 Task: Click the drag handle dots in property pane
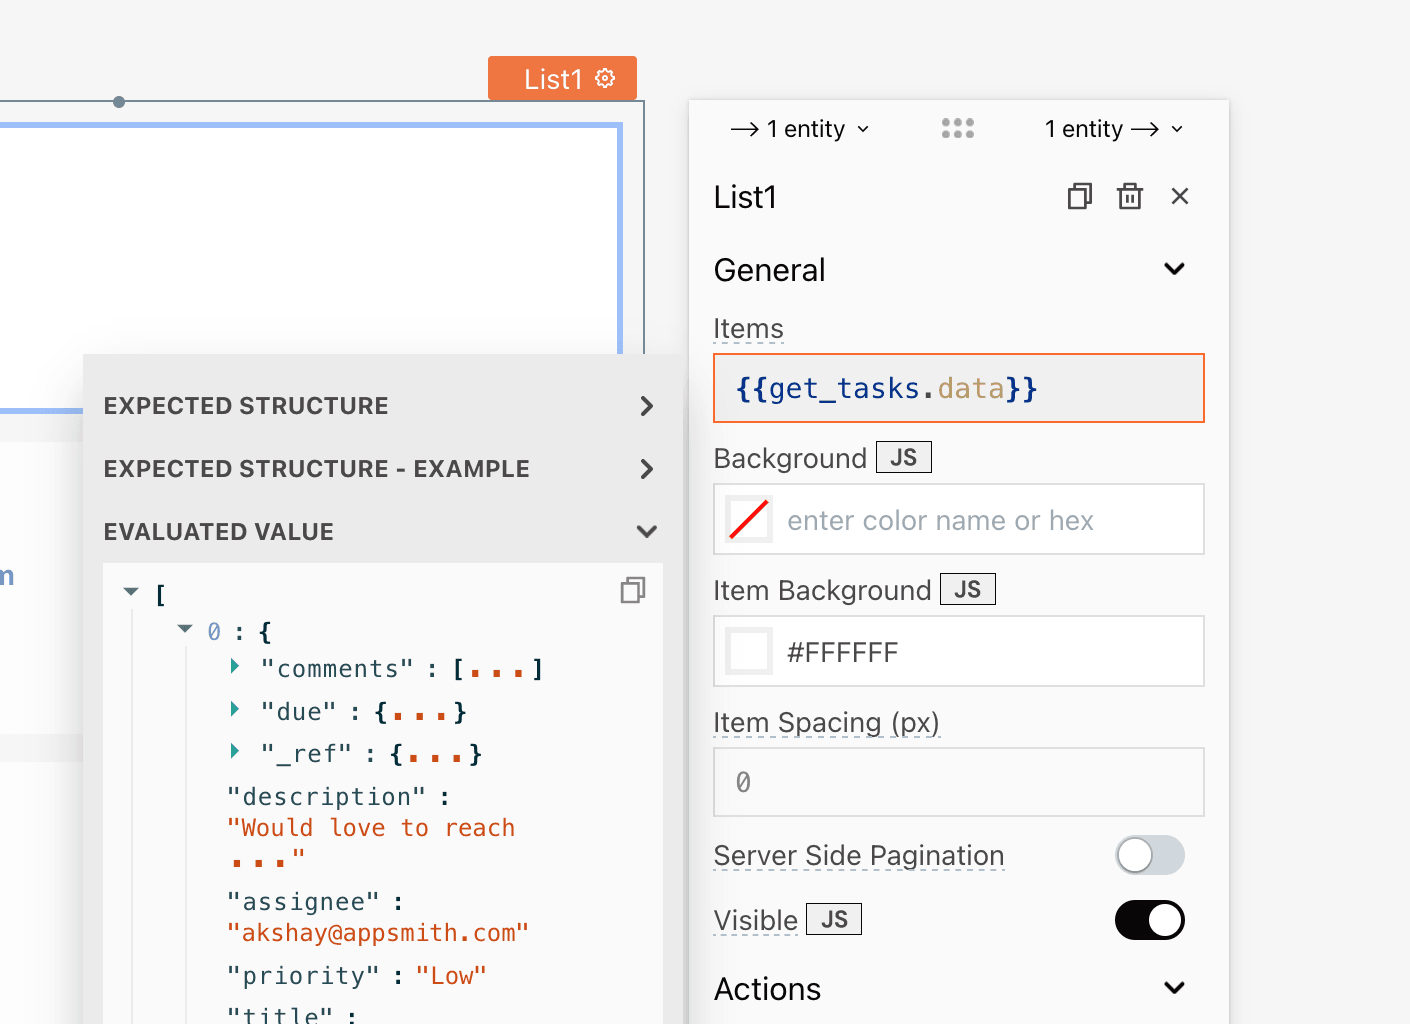pos(957,128)
